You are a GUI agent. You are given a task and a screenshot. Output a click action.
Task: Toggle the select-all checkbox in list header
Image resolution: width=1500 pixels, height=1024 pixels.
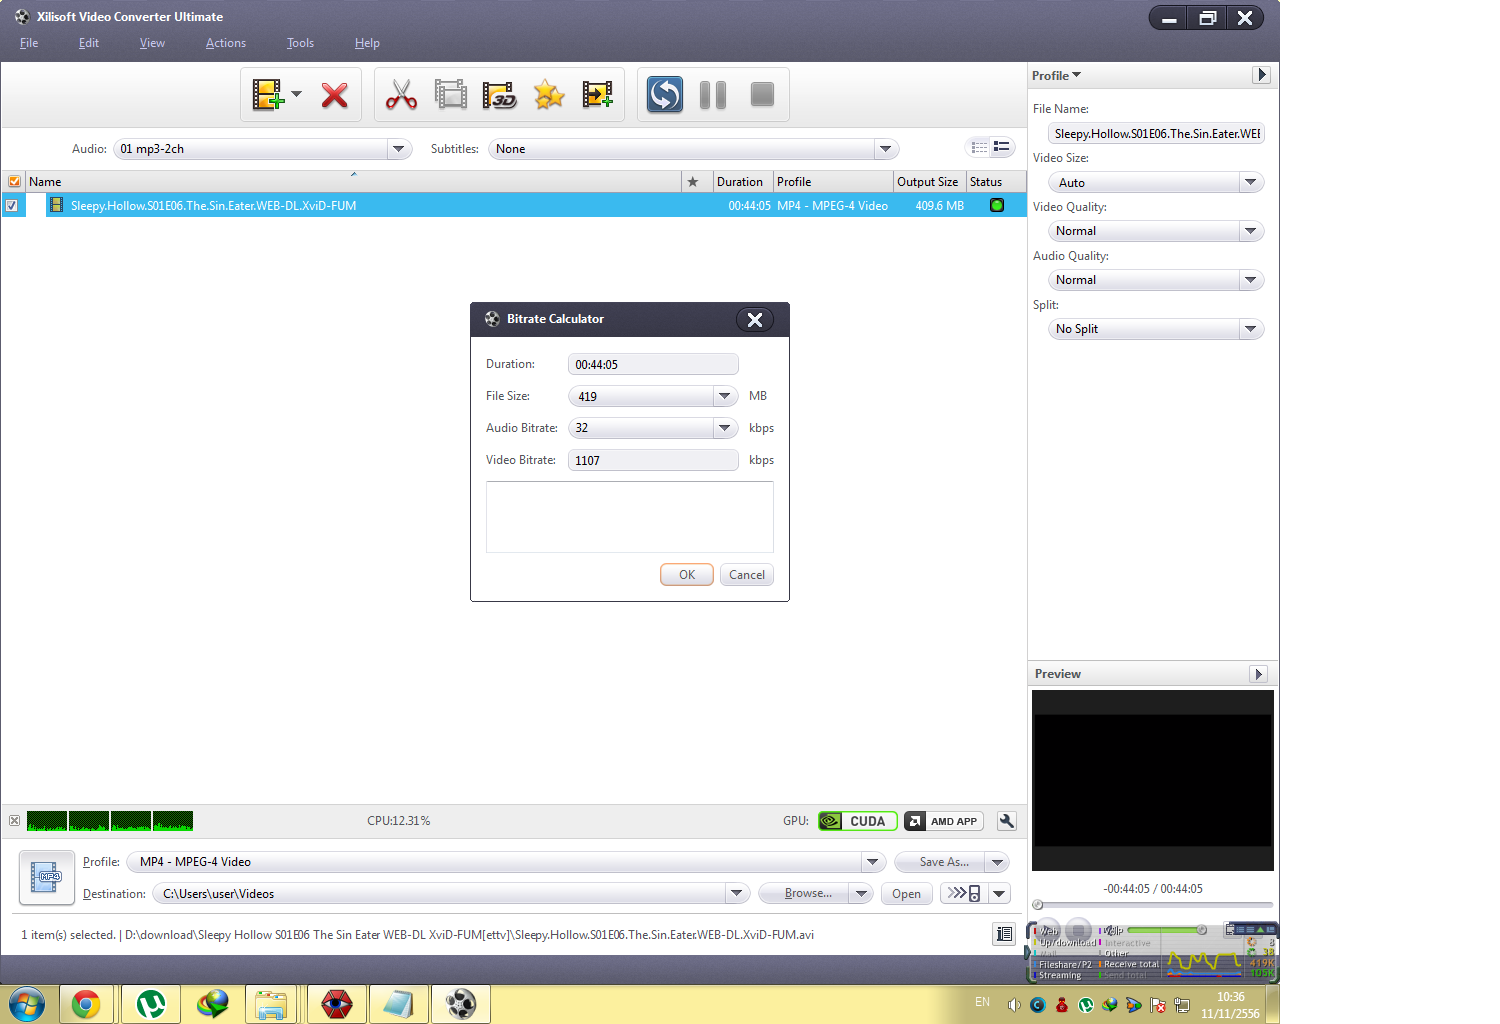point(14,182)
